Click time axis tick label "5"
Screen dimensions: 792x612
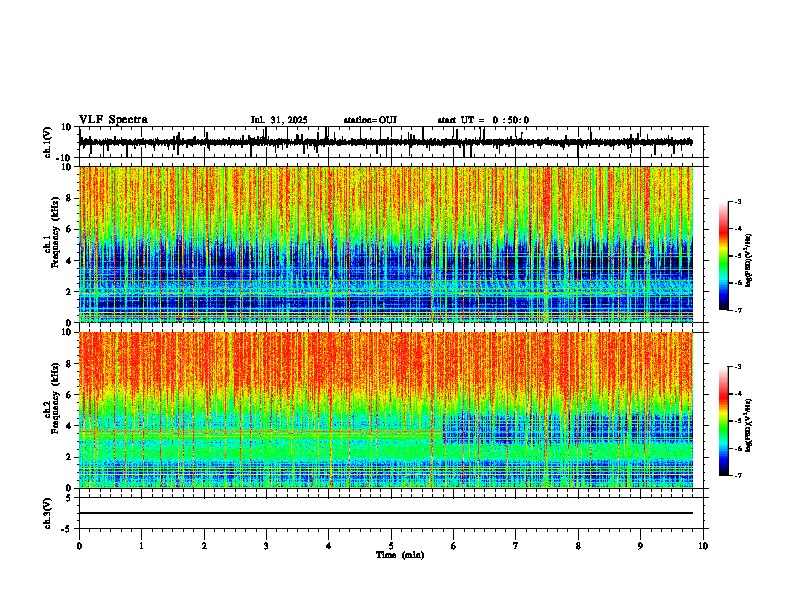pyautogui.click(x=391, y=546)
